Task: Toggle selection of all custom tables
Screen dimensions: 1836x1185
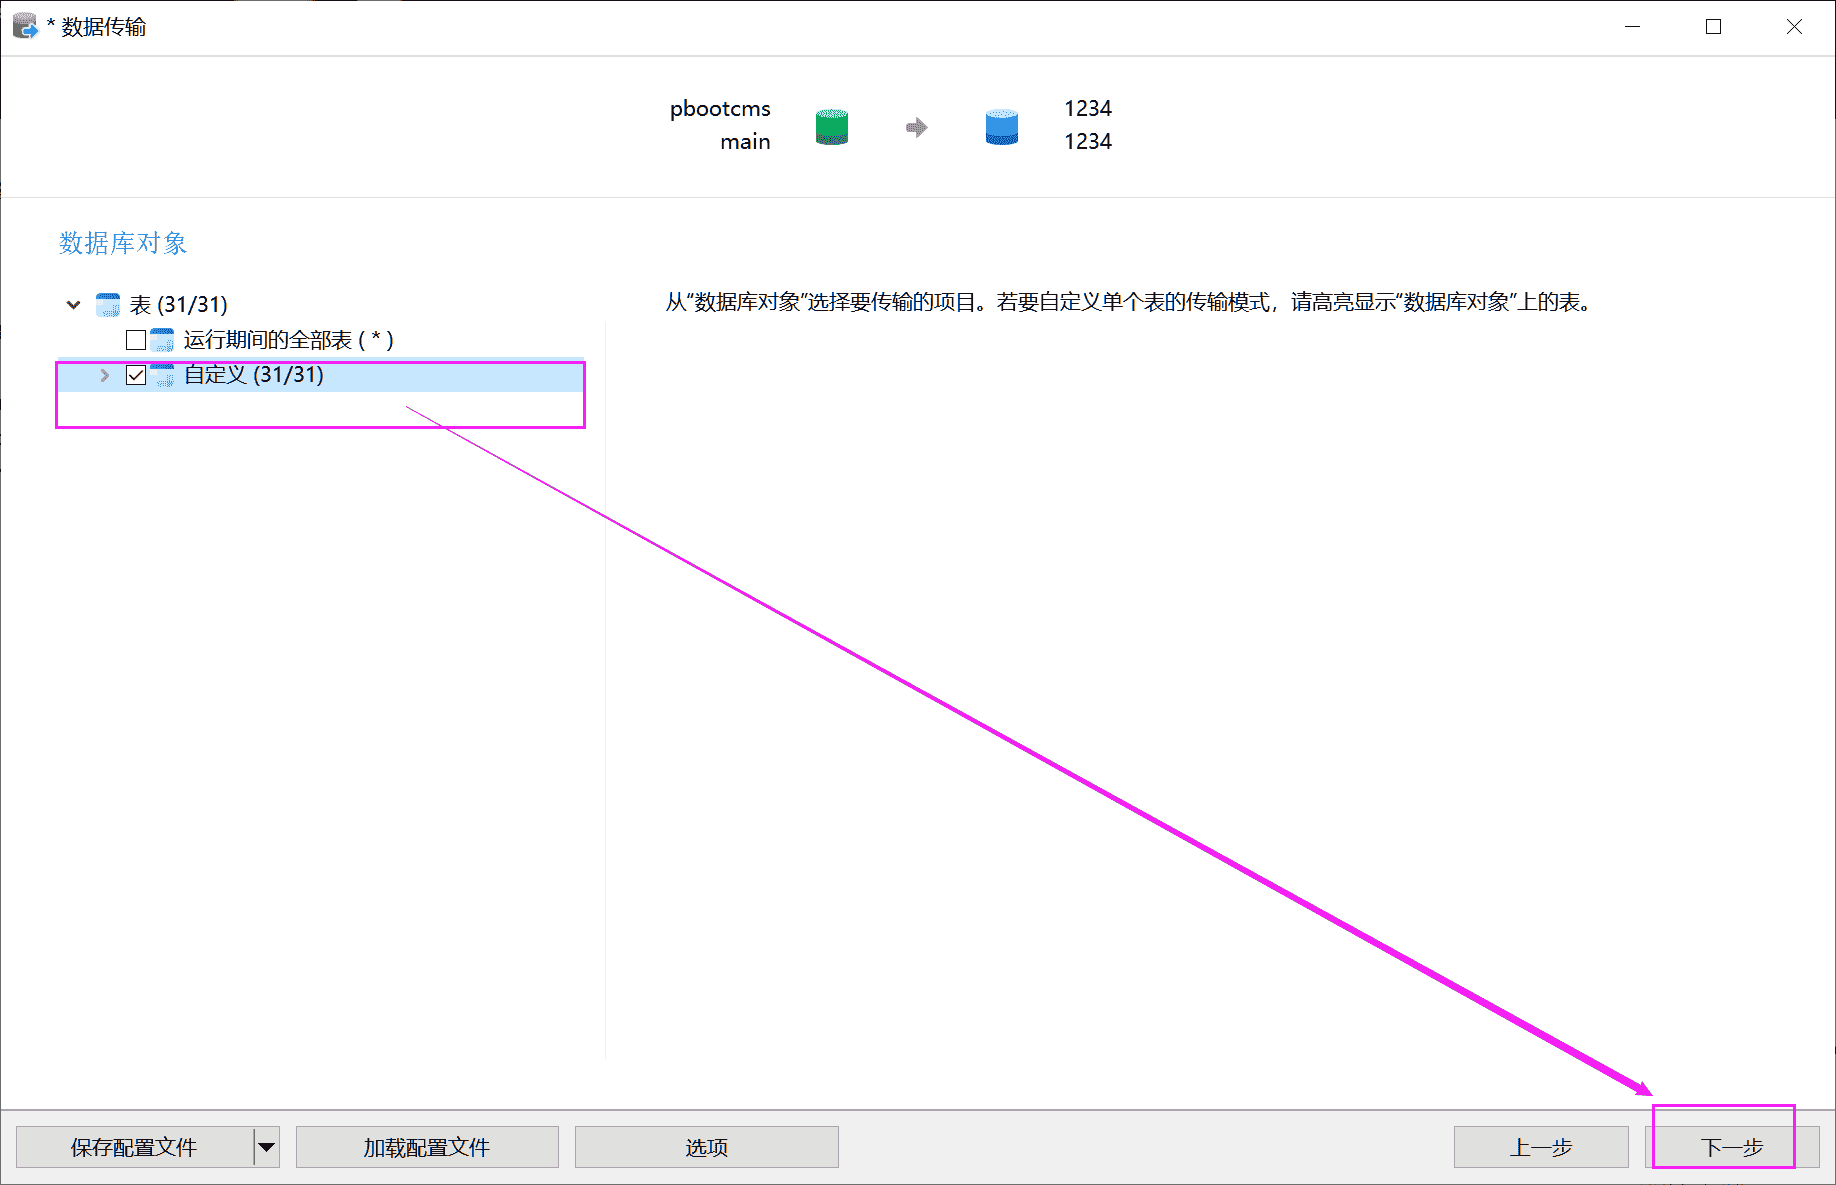Action: point(136,375)
